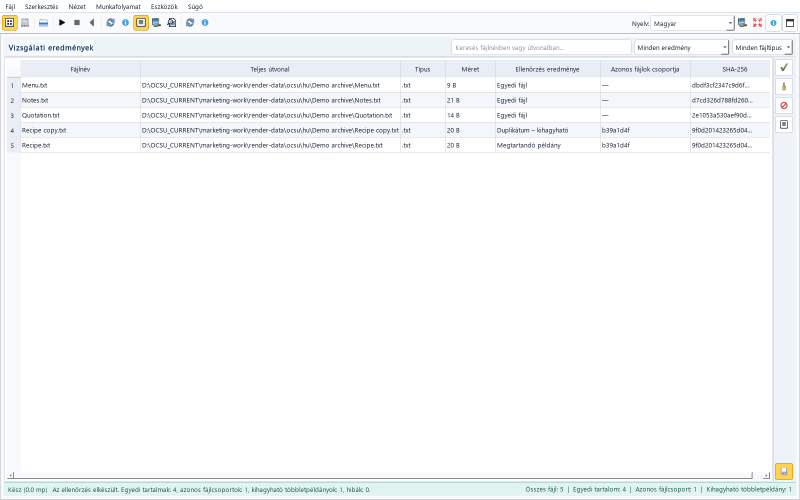The height and width of the screenshot is (500, 800).
Task: Click the 'Duplikátum – kihagyható' result cell
Action: pyautogui.click(x=547, y=130)
